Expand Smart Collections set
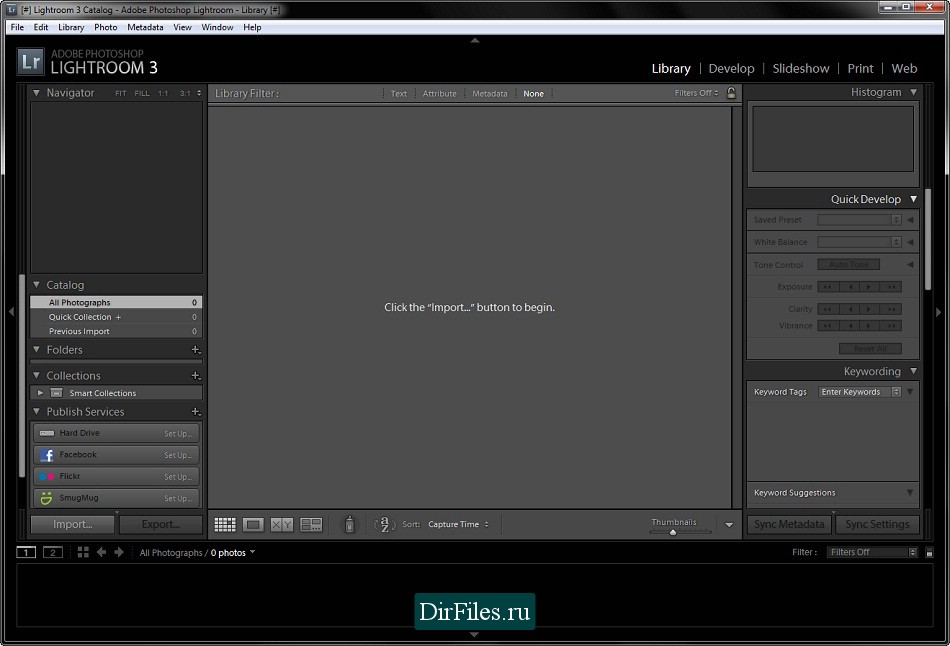The image size is (950, 646). [x=40, y=393]
